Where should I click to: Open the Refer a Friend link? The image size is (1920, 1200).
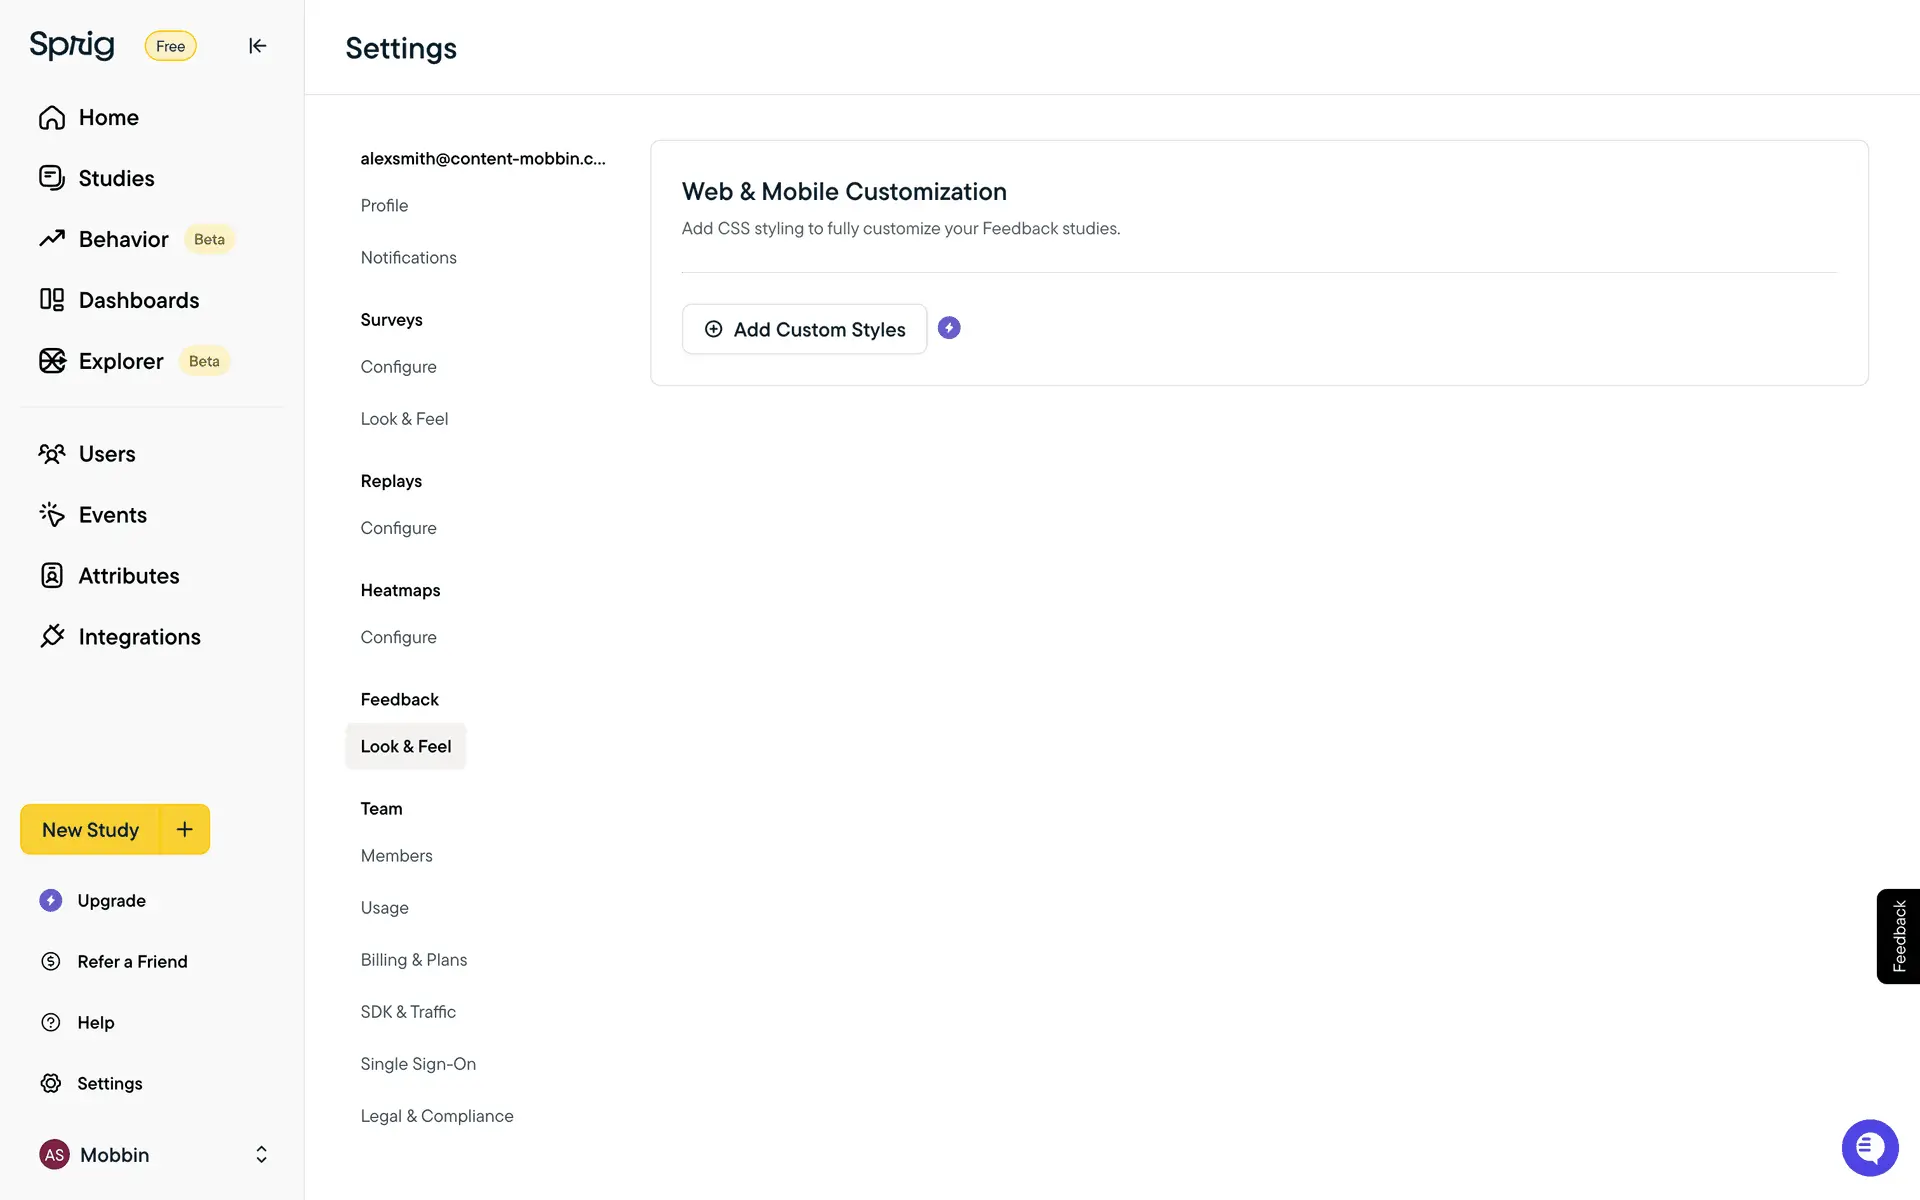[x=132, y=962]
